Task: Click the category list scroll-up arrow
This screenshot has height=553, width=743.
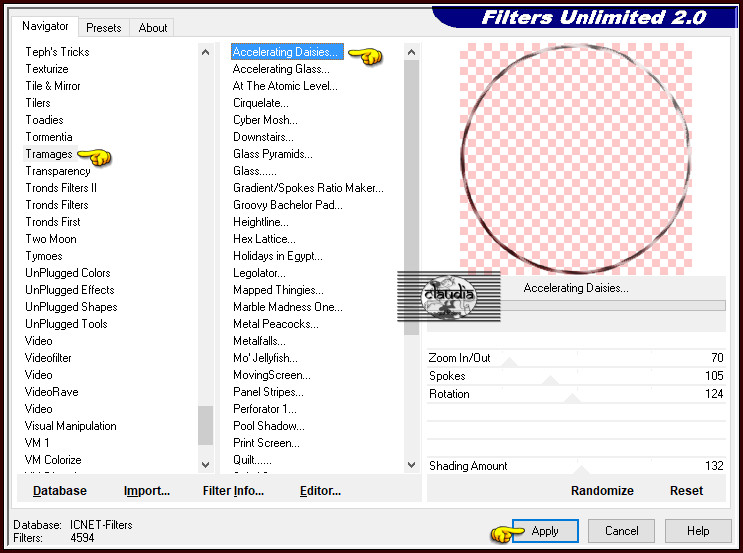Action: pyautogui.click(x=206, y=52)
